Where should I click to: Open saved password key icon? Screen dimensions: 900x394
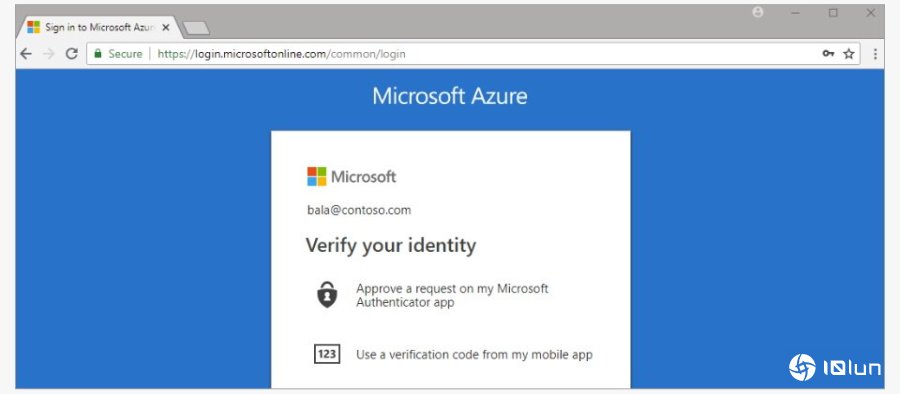(828, 54)
